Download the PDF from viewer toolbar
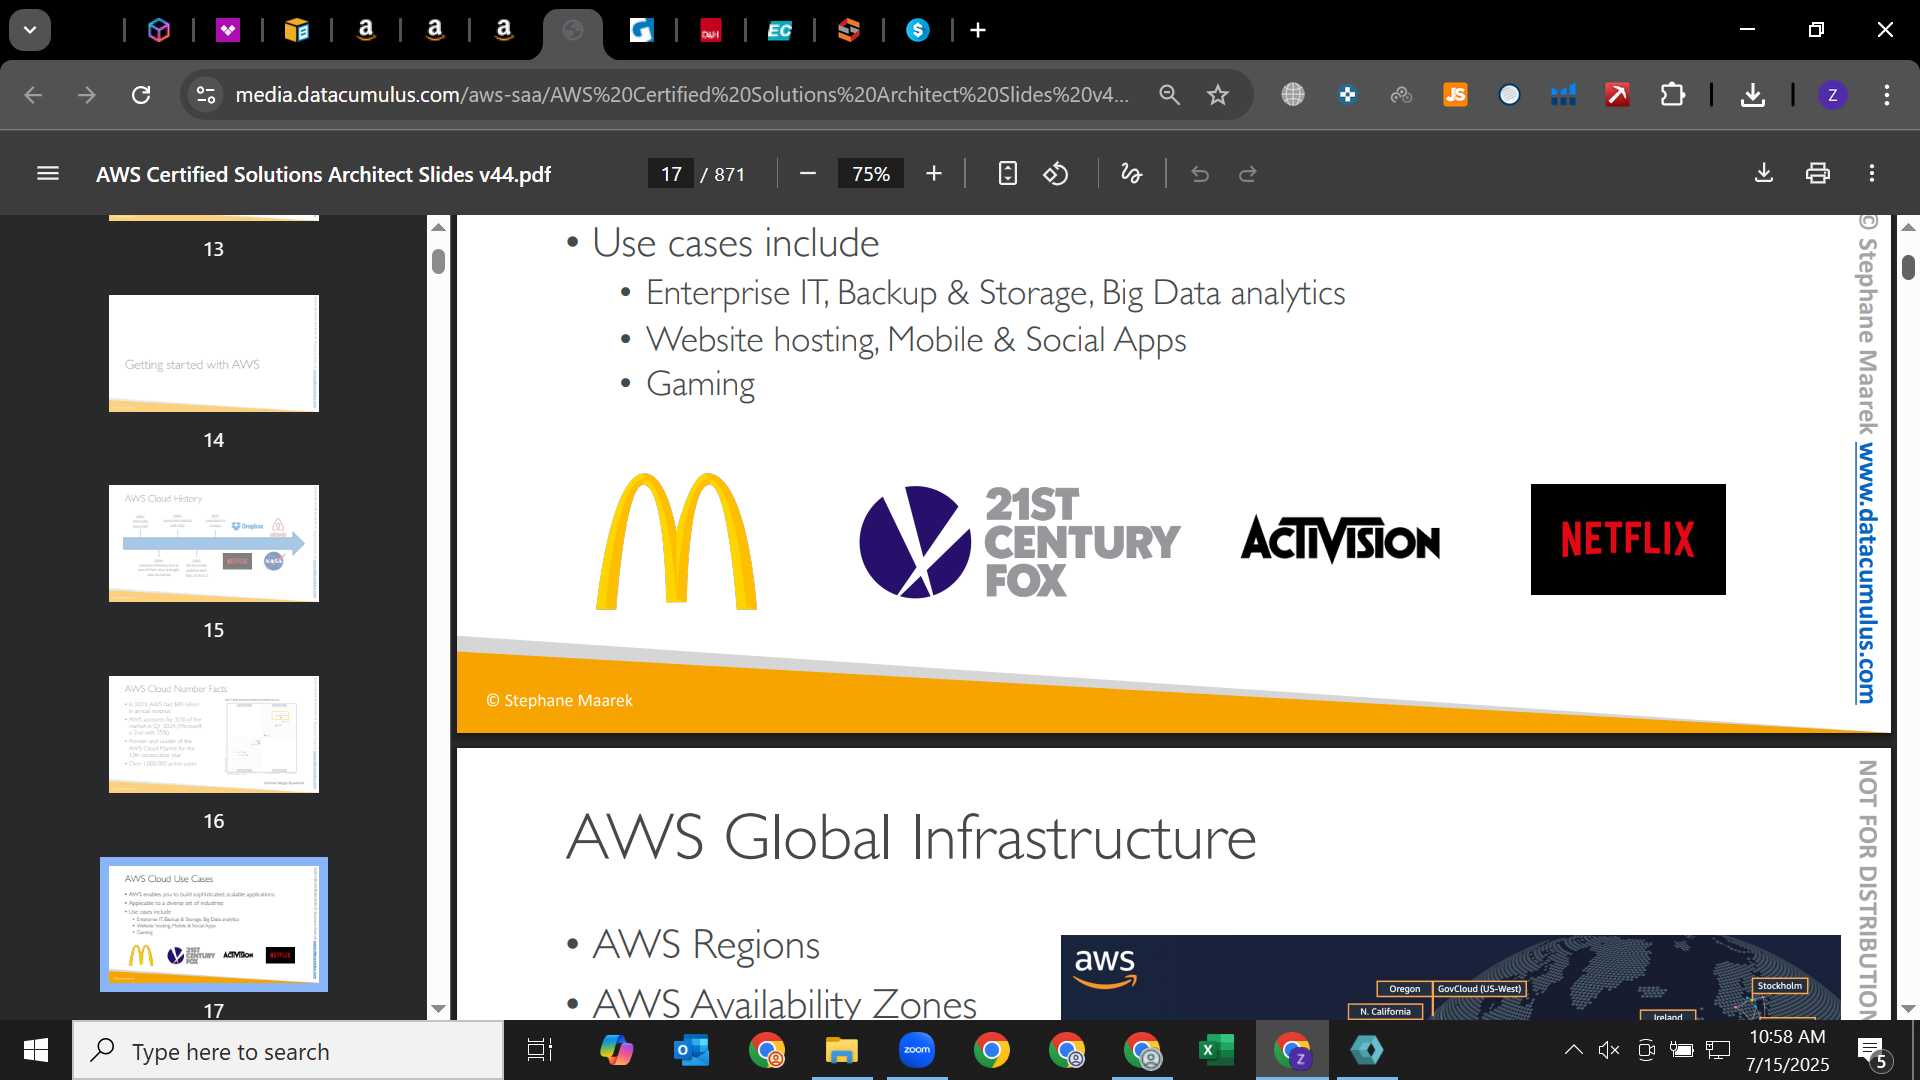 [x=1764, y=174]
